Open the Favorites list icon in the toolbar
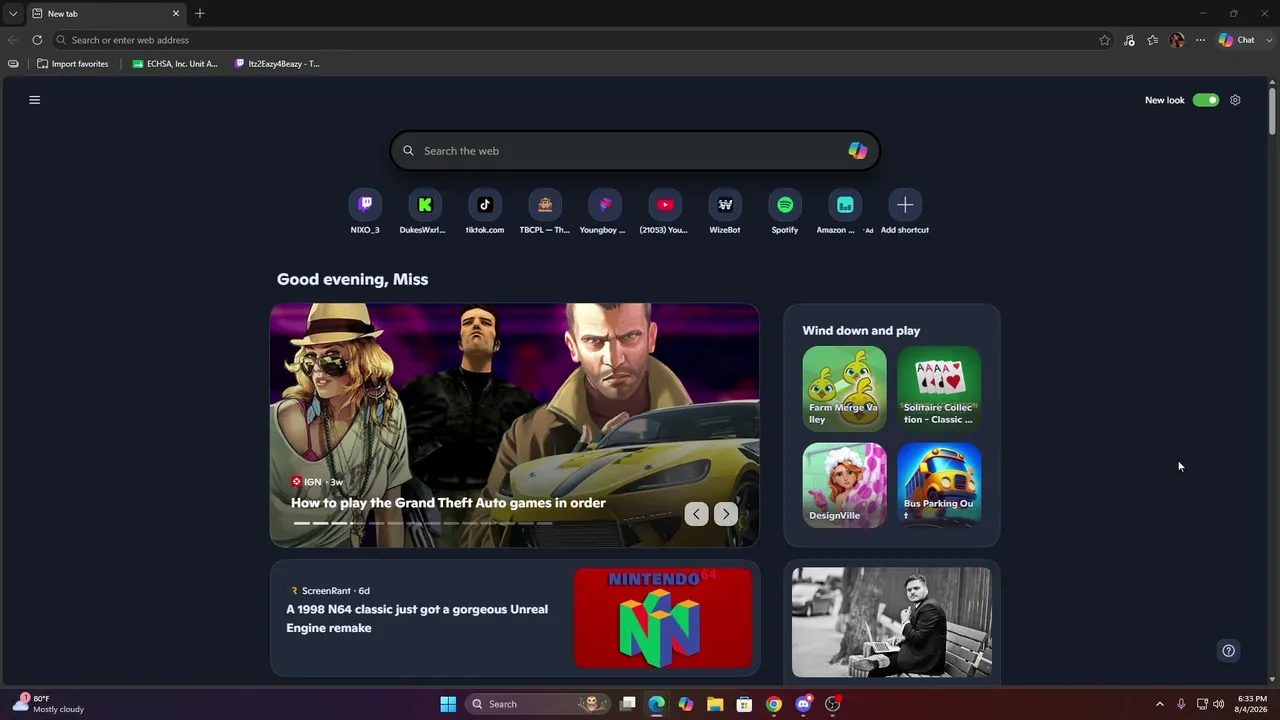Image resolution: width=1280 pixels, height=720 pixels. [1153, 40]
